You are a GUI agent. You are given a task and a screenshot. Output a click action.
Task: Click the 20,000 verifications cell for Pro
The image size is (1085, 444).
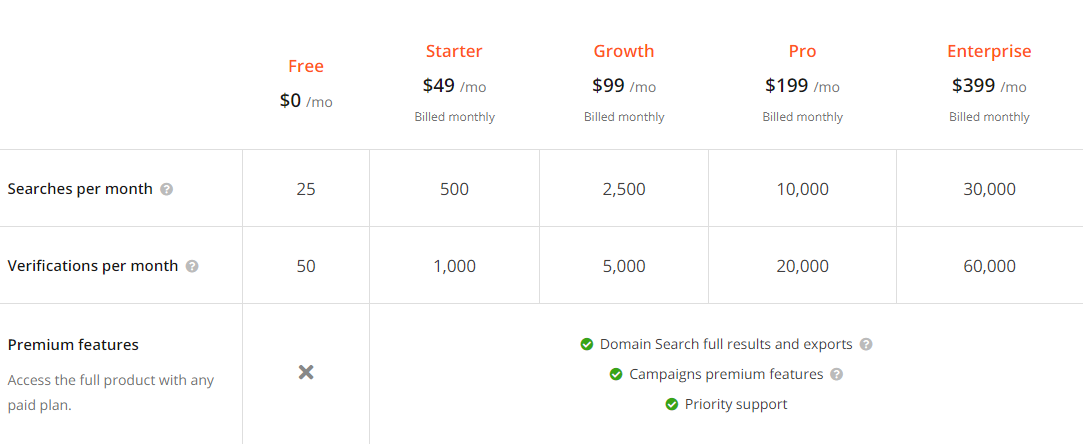tap(803, 266)
